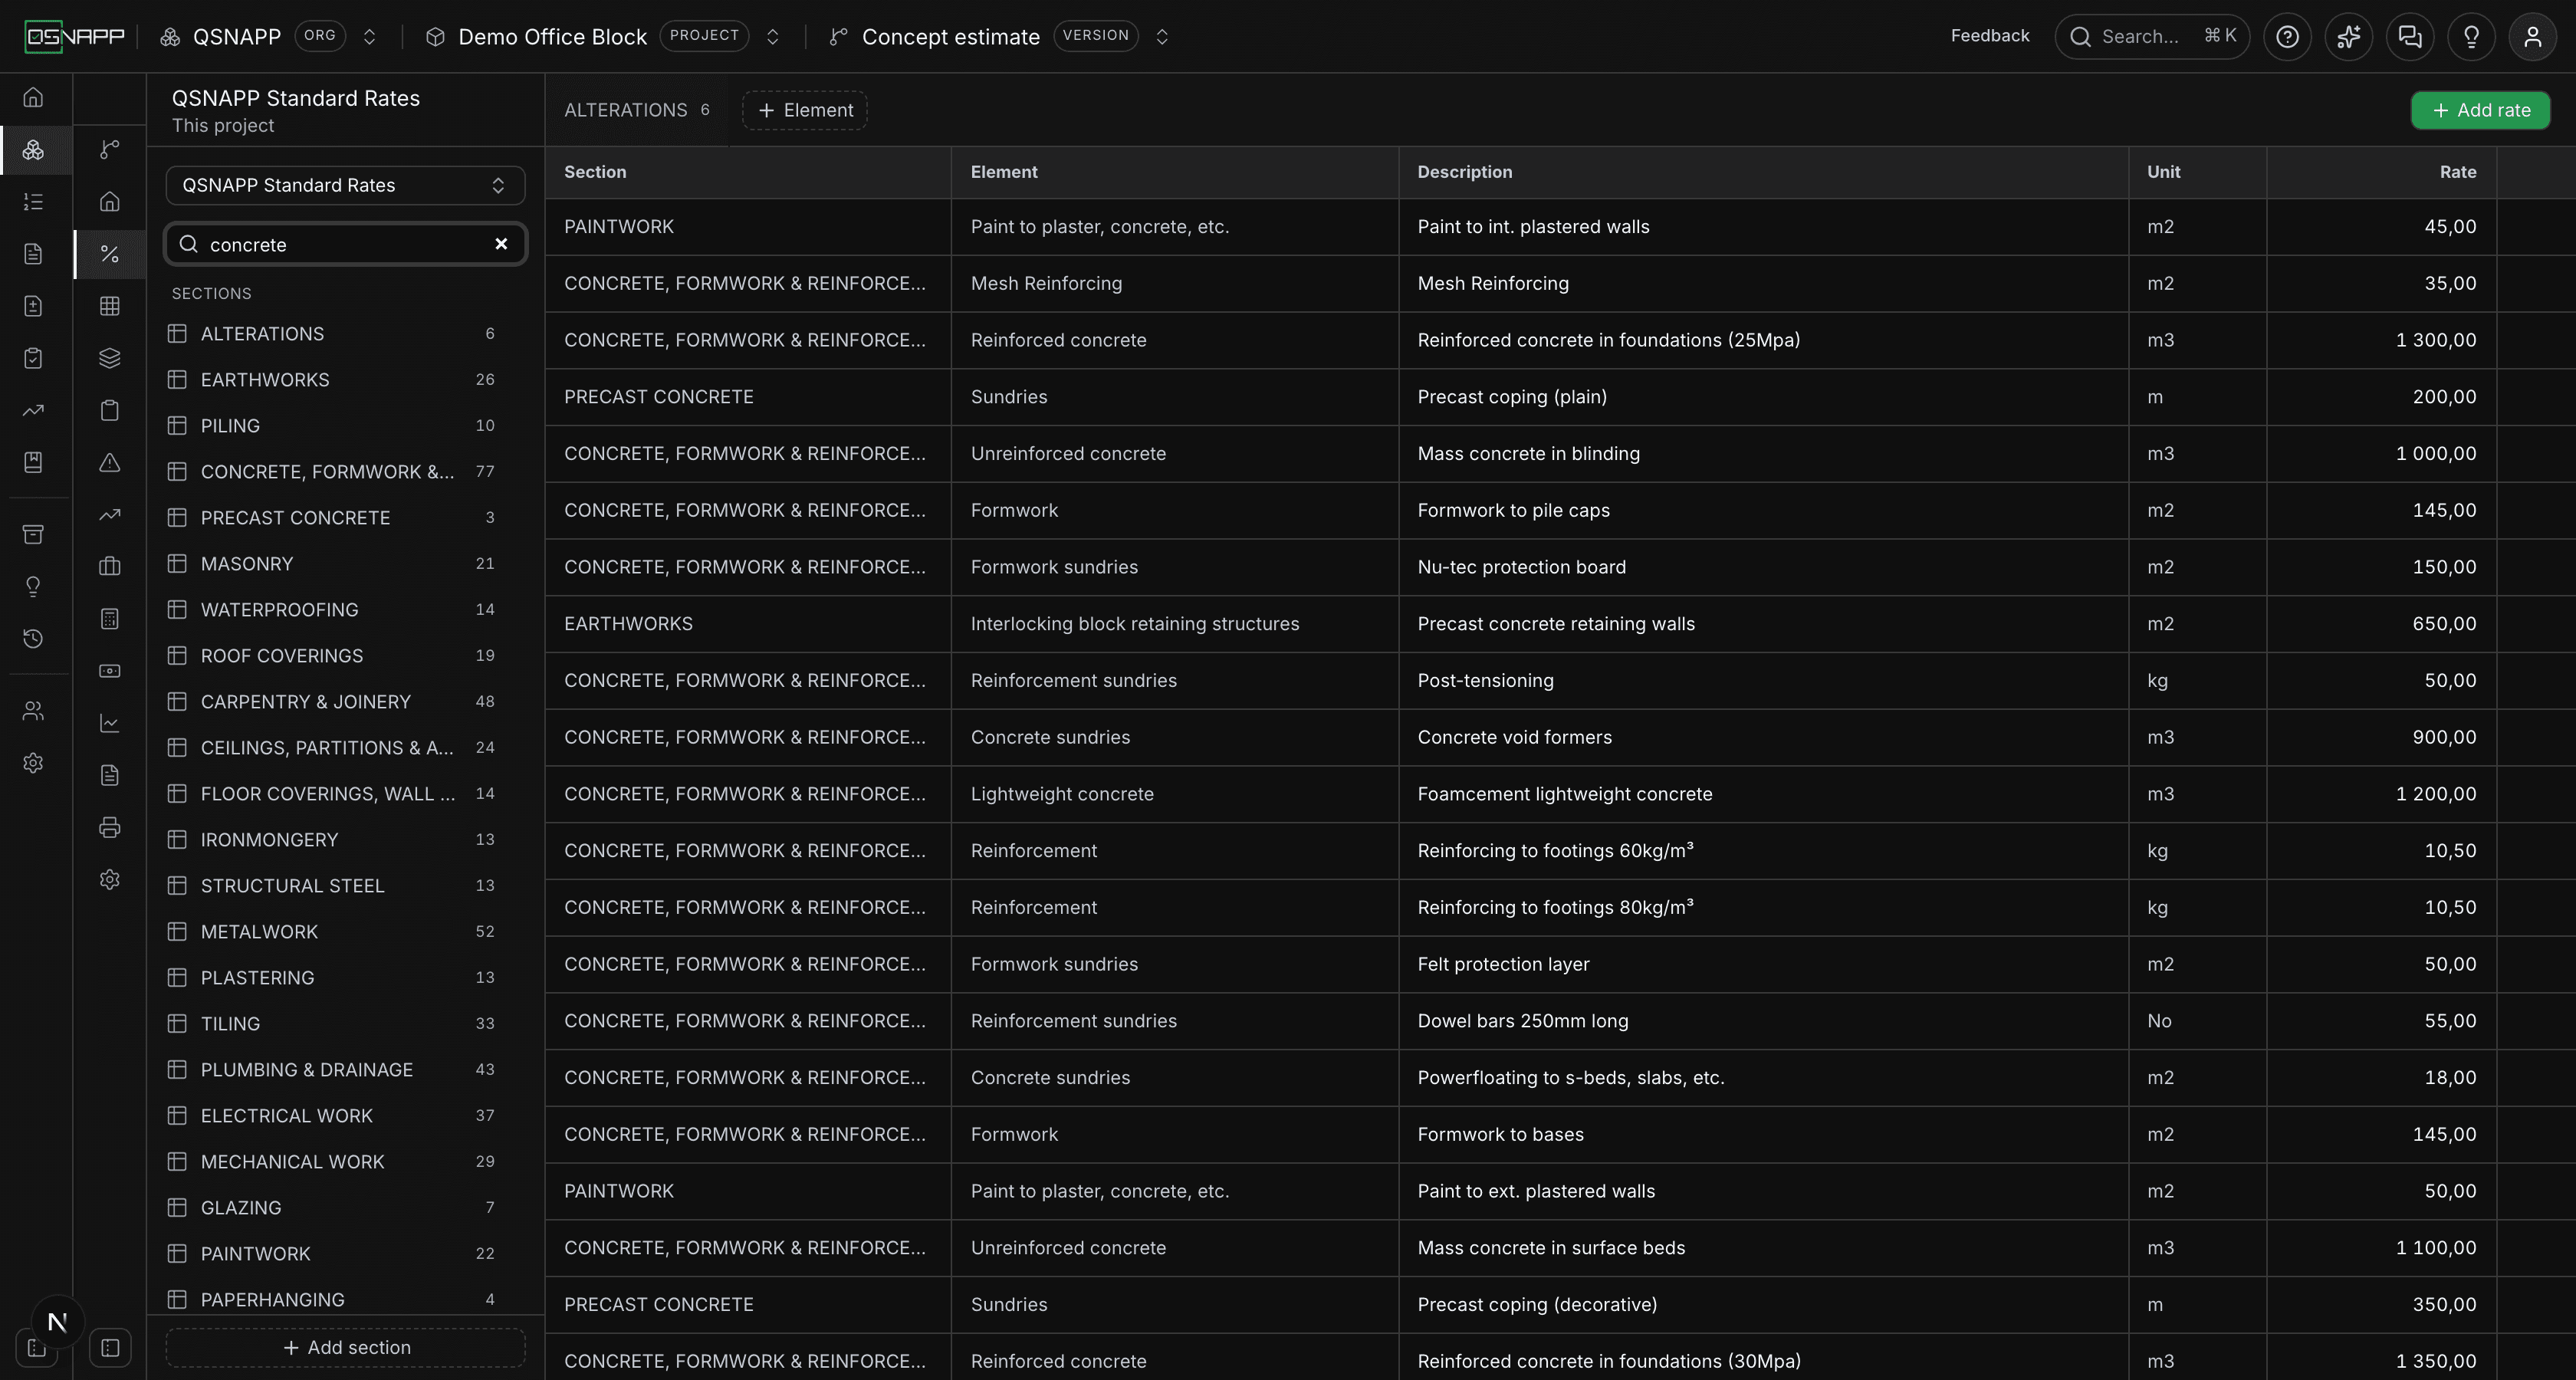The height and width of the screenshot is (1380, 2576).
Task: Open the grid table icon in secondary rail
Action: point(110,306)
